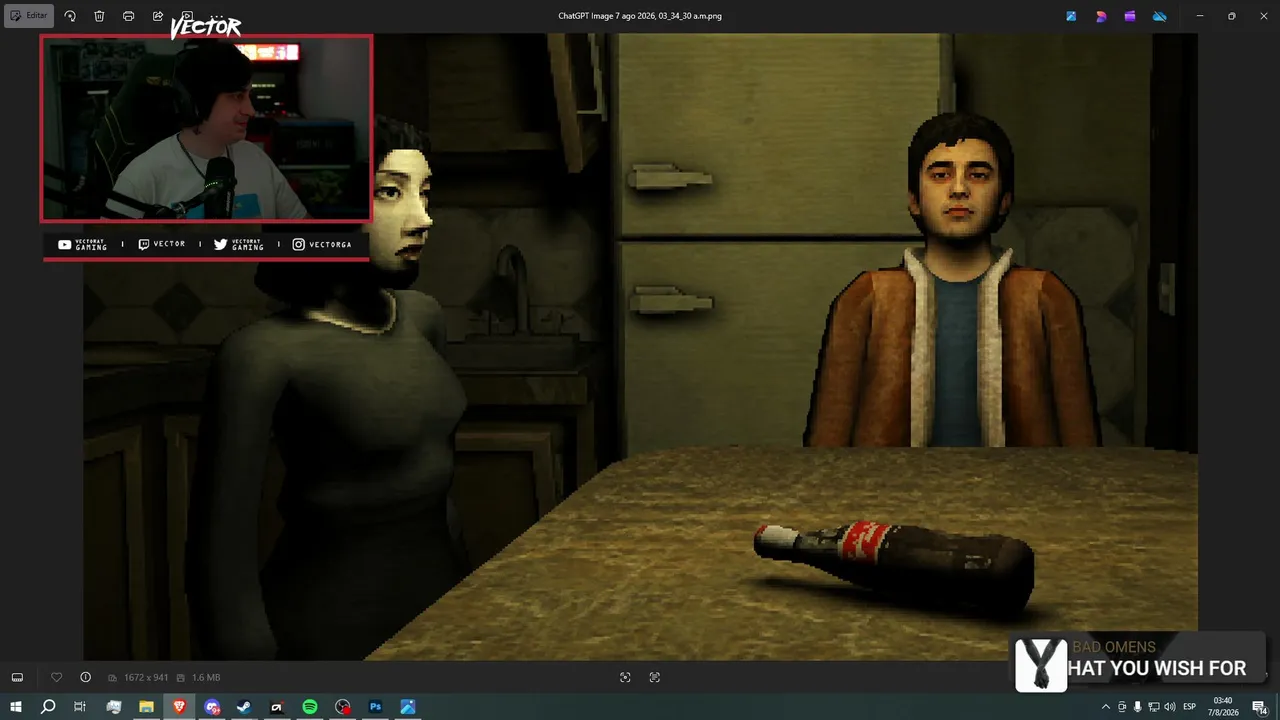This screenshot has height=720, width=1280.
Task: Click the actual size view icon
Action: click(655, 677)
